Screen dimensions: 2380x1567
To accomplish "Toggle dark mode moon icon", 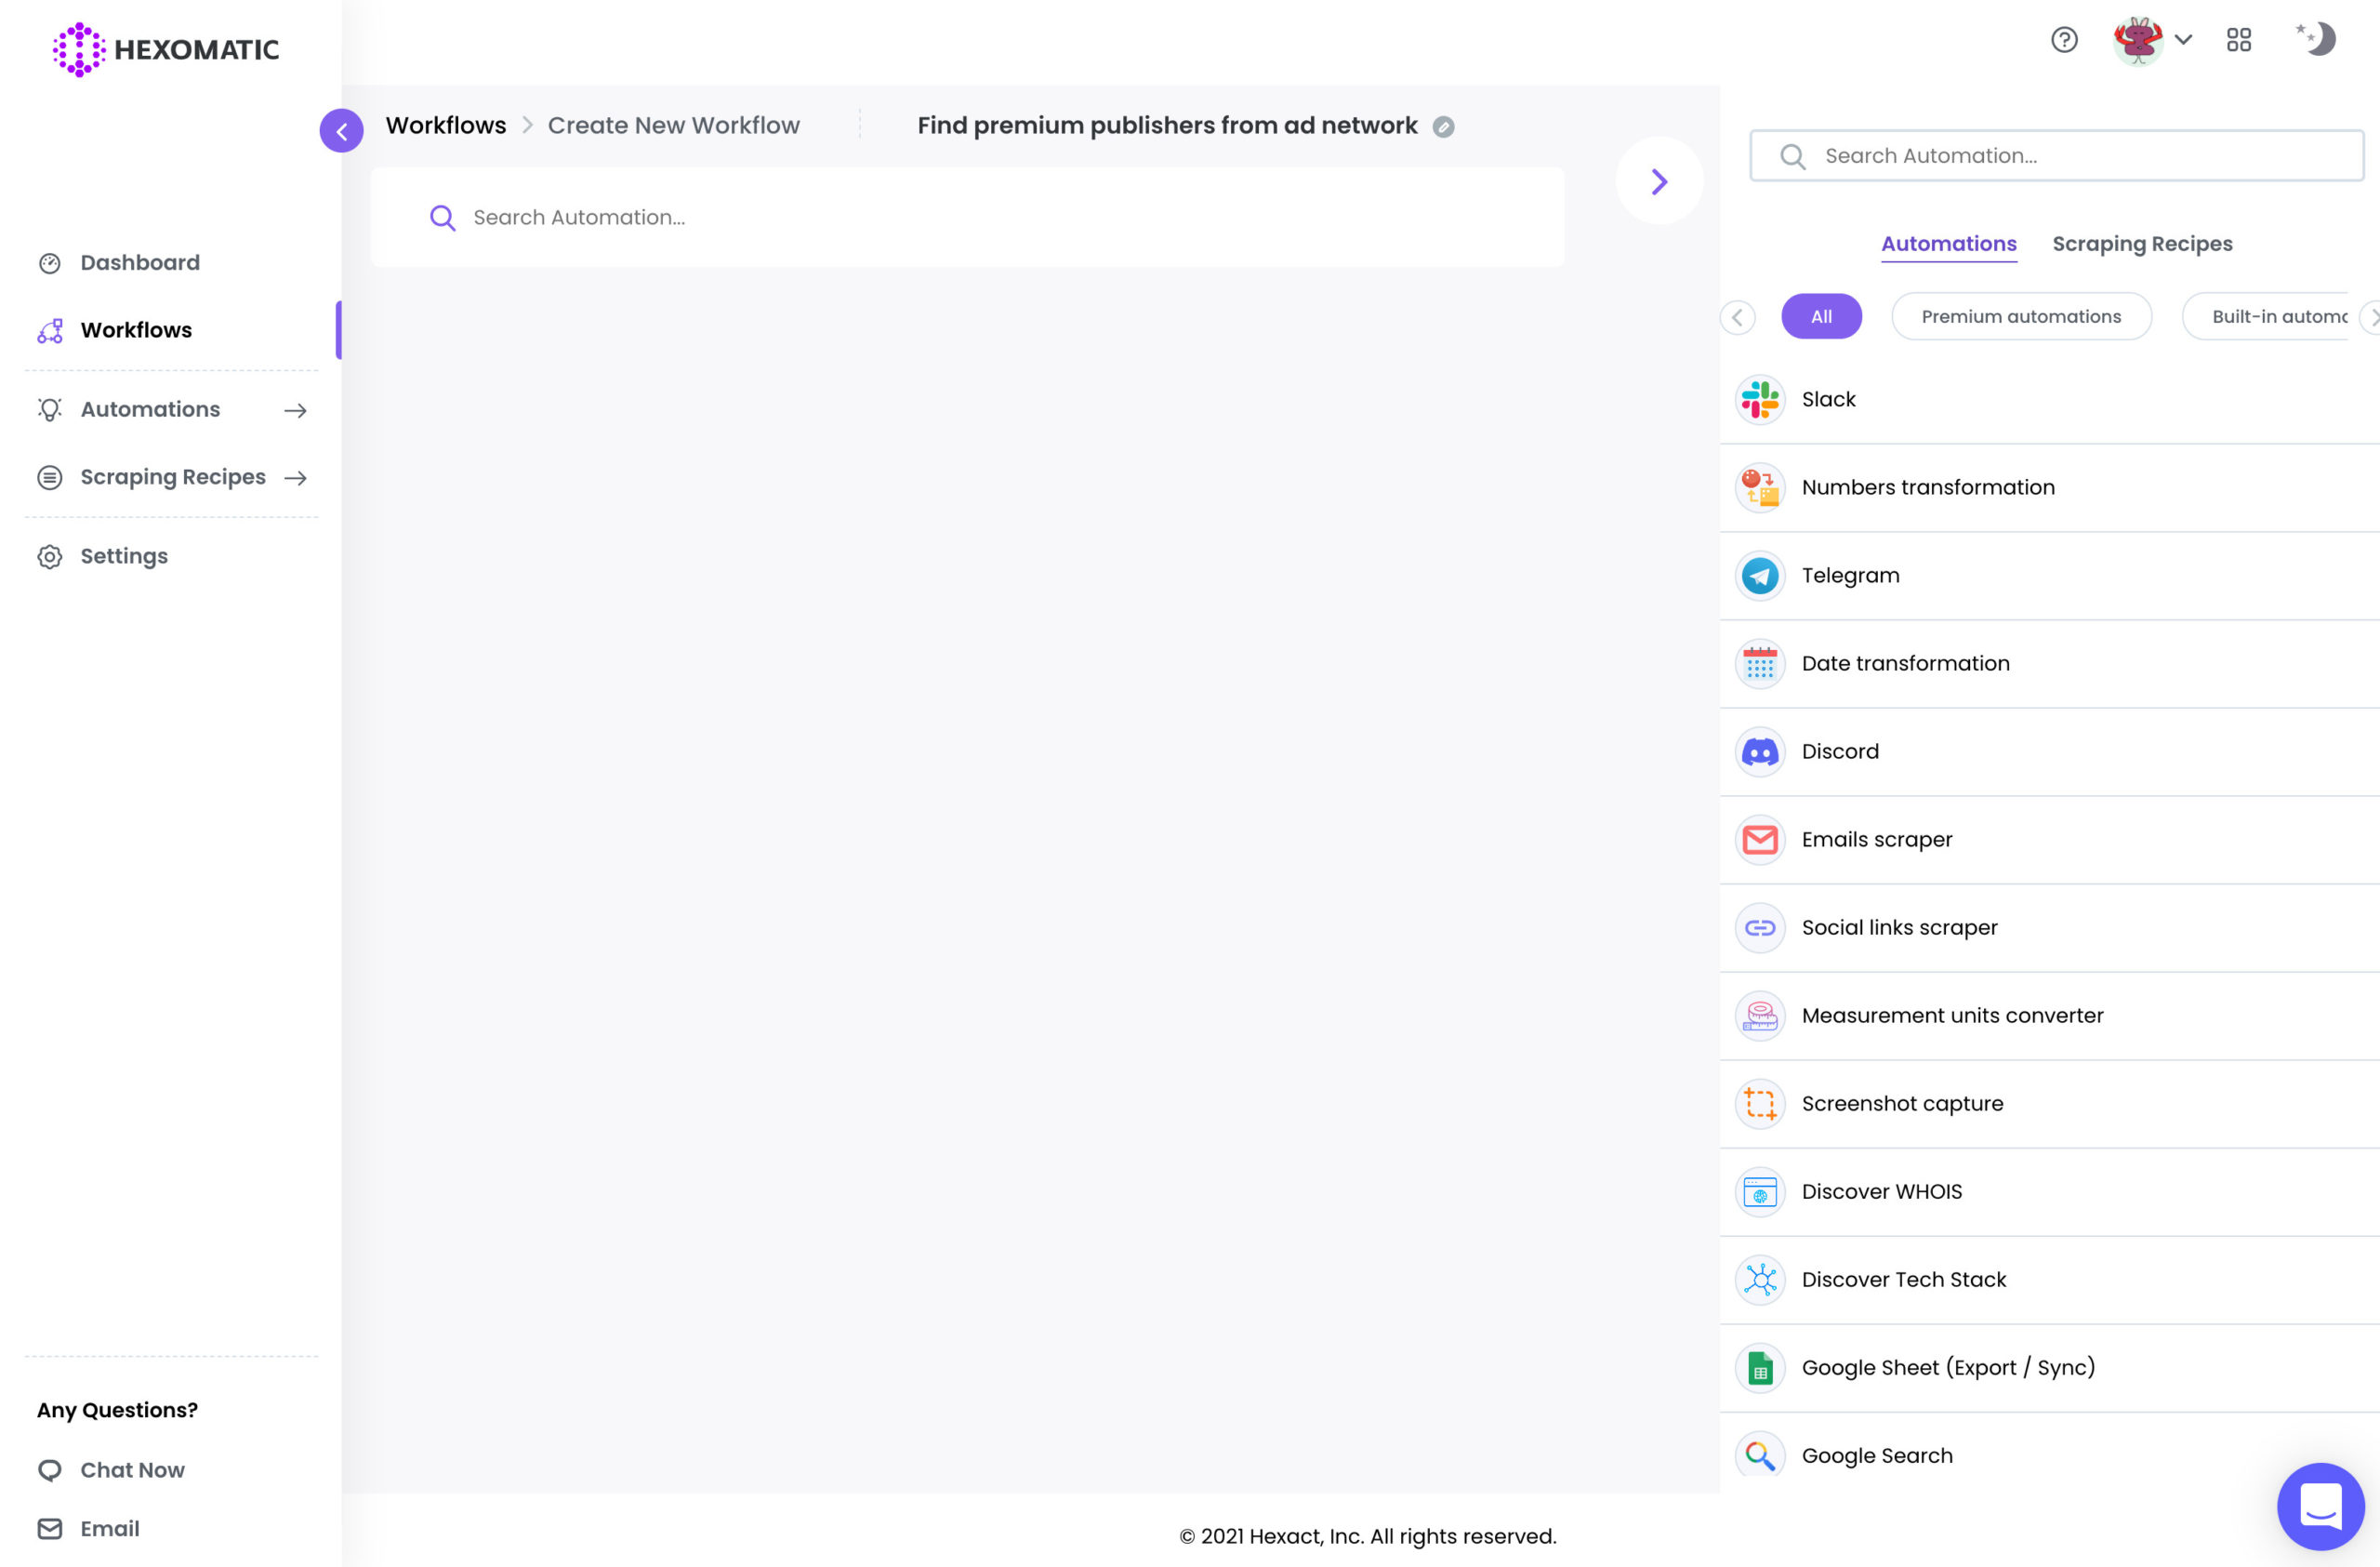I will point(2317,39).
